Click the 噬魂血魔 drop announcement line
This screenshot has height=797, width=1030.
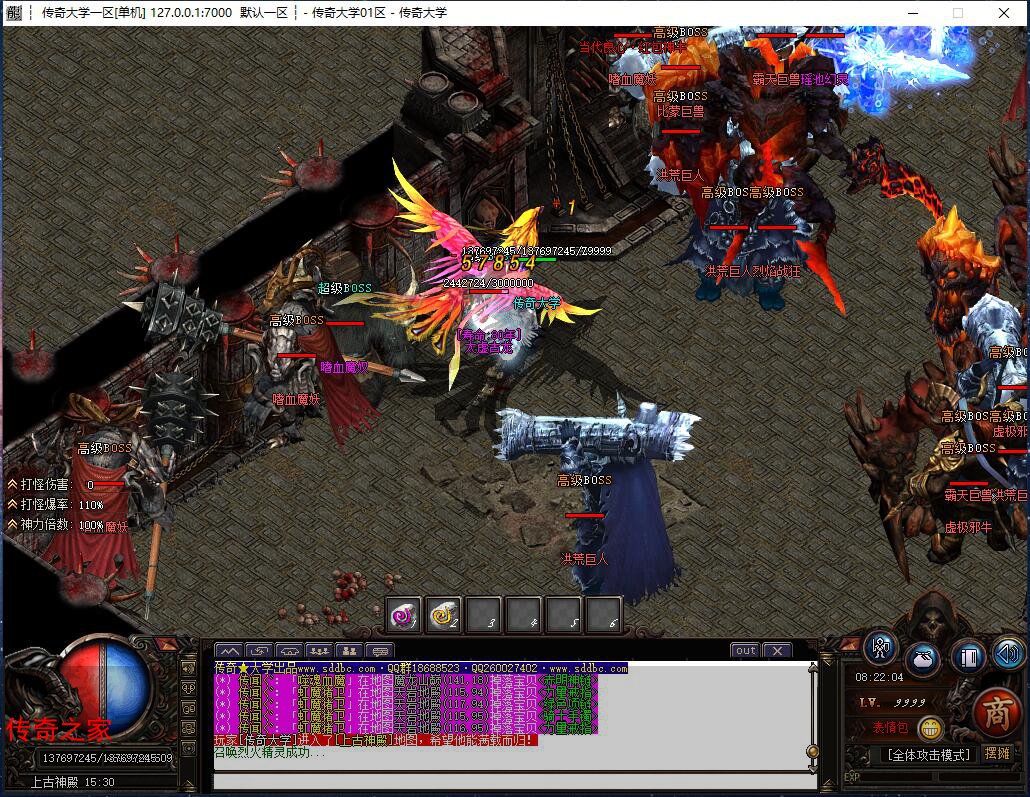tap(406, 680)
